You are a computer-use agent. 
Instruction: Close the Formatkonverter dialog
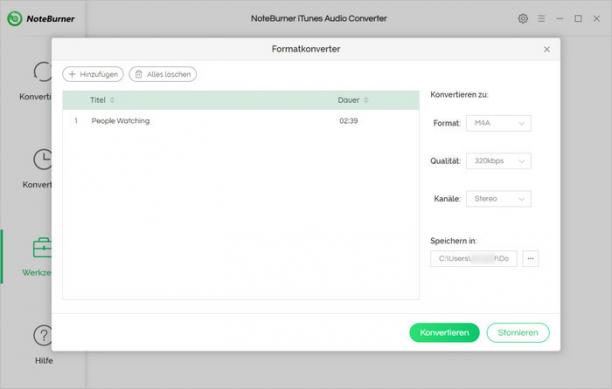tap(547, 49)
